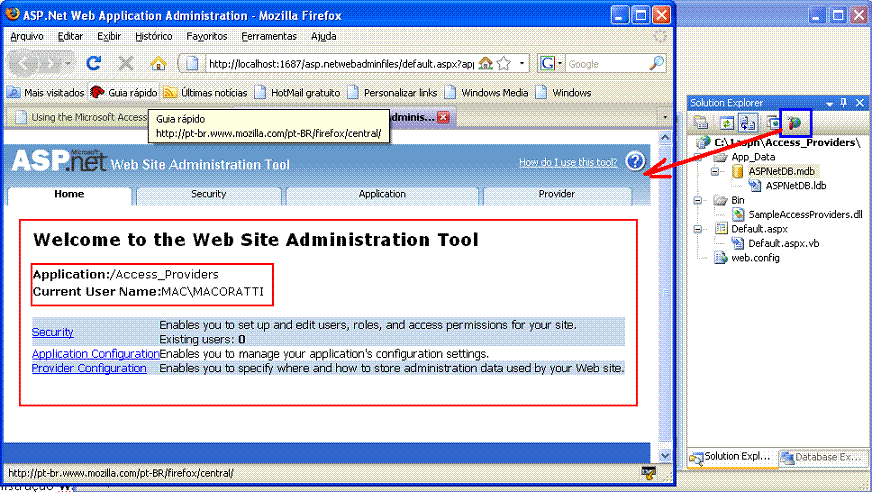Open the back/forward history dropdown arrow
872x492 pixels.
(x=67, y=63)
